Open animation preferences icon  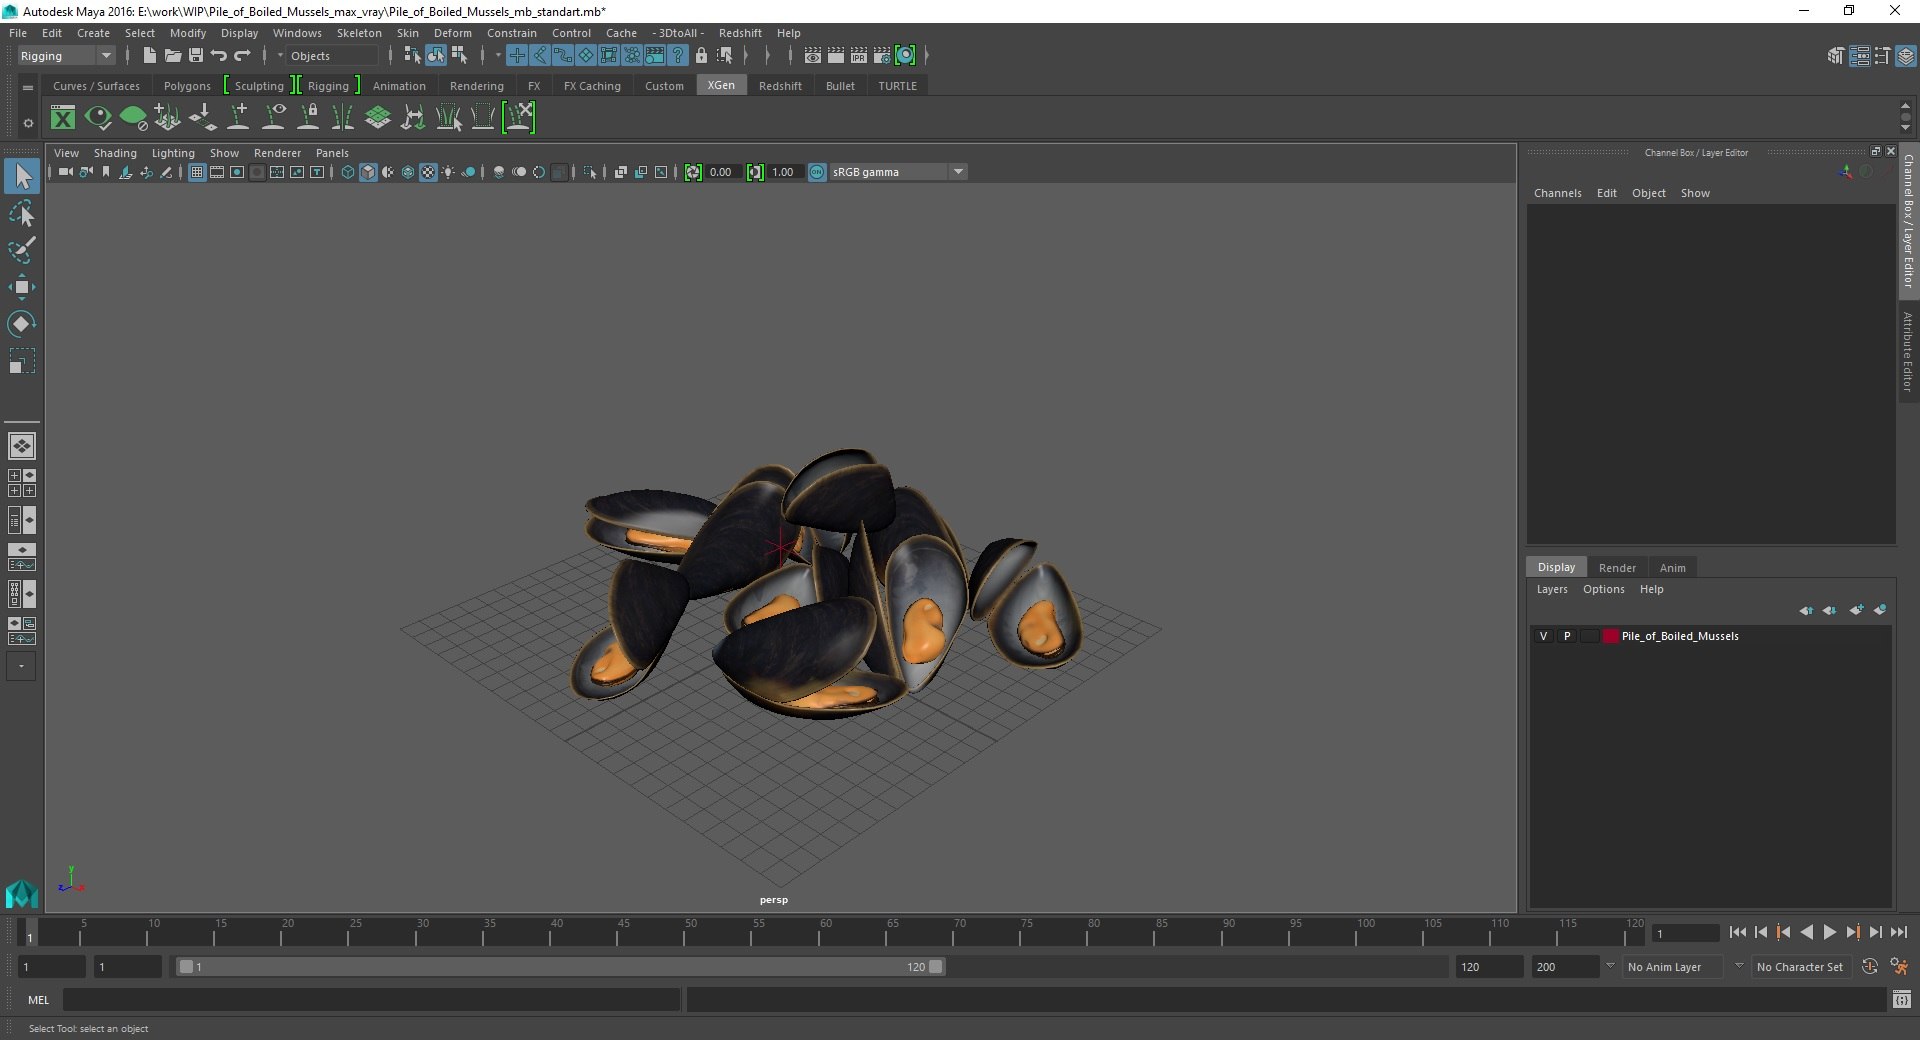1899,967
